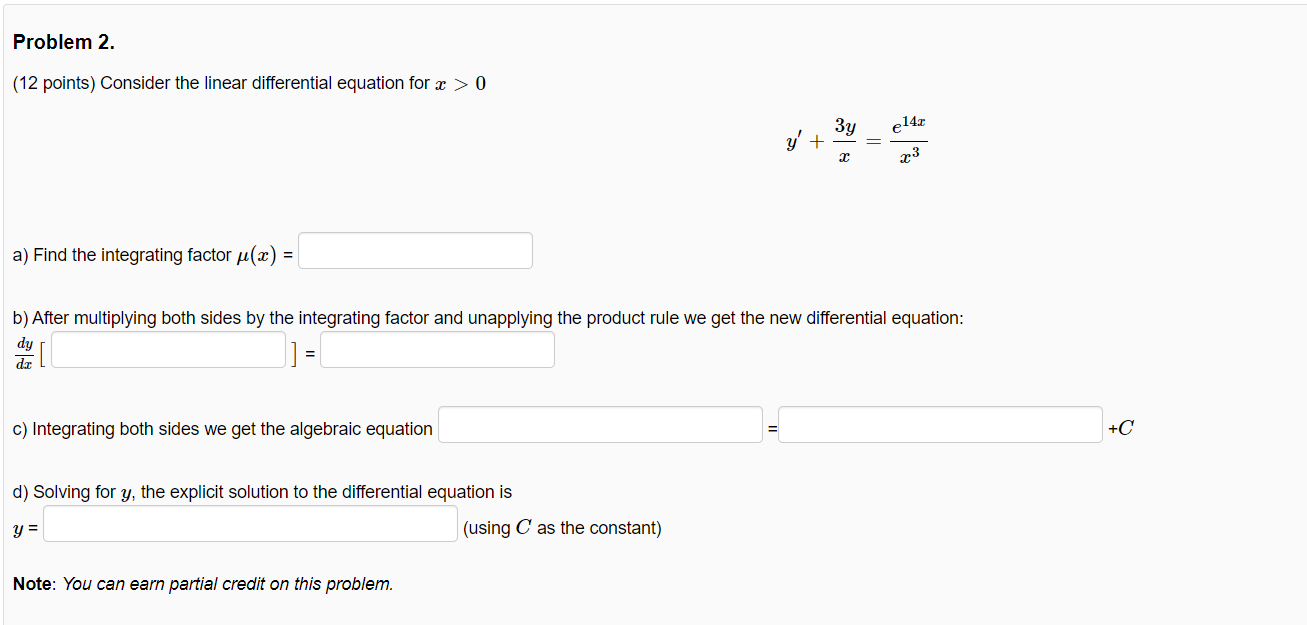Click the 12 points statement line
This screenshot has height=625, width=1307.
248,82
